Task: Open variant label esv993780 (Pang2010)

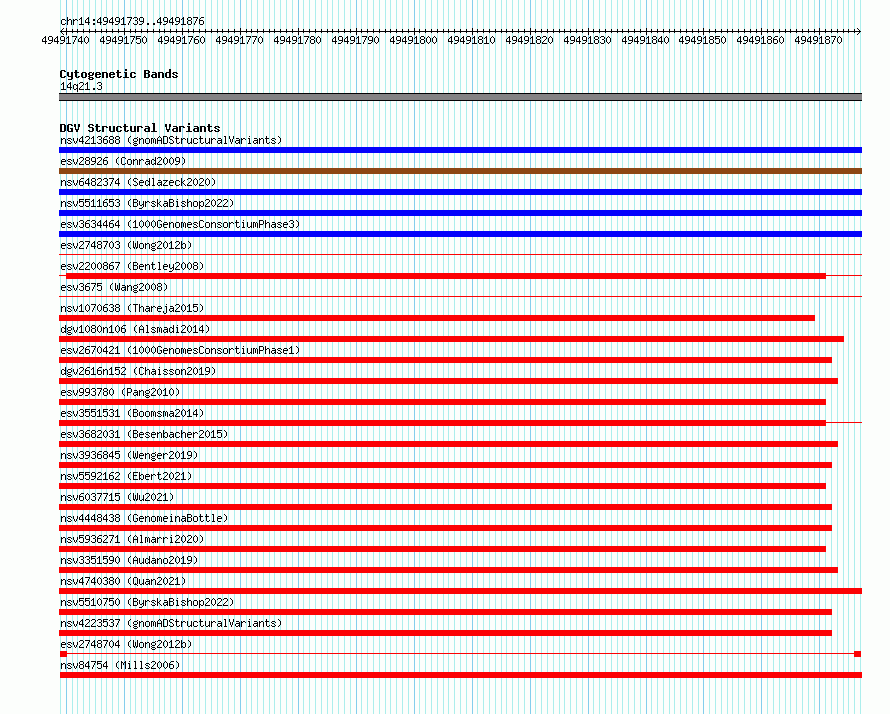Action: (x=120, y=392)
